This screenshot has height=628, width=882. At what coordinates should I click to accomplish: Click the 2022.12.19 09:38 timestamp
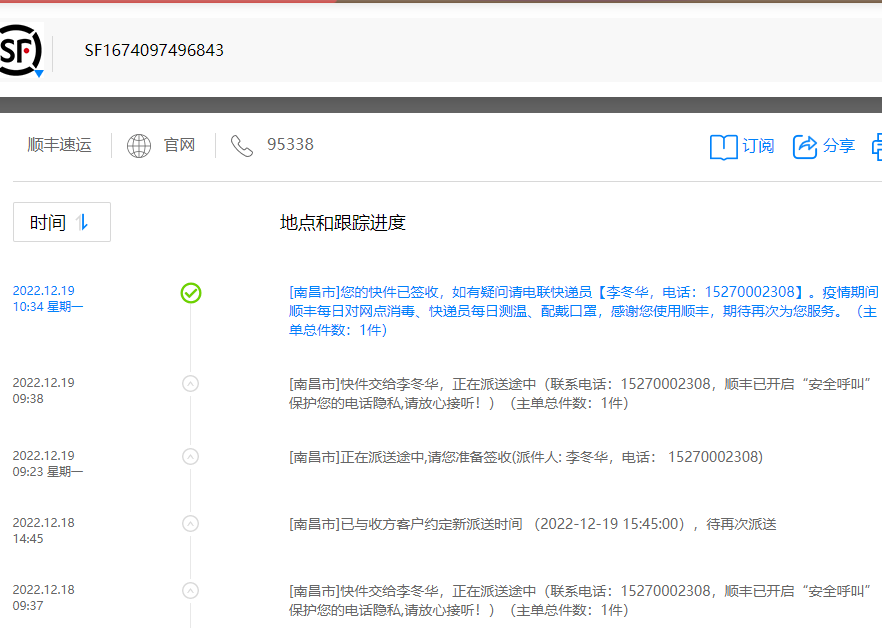(43, 391)
